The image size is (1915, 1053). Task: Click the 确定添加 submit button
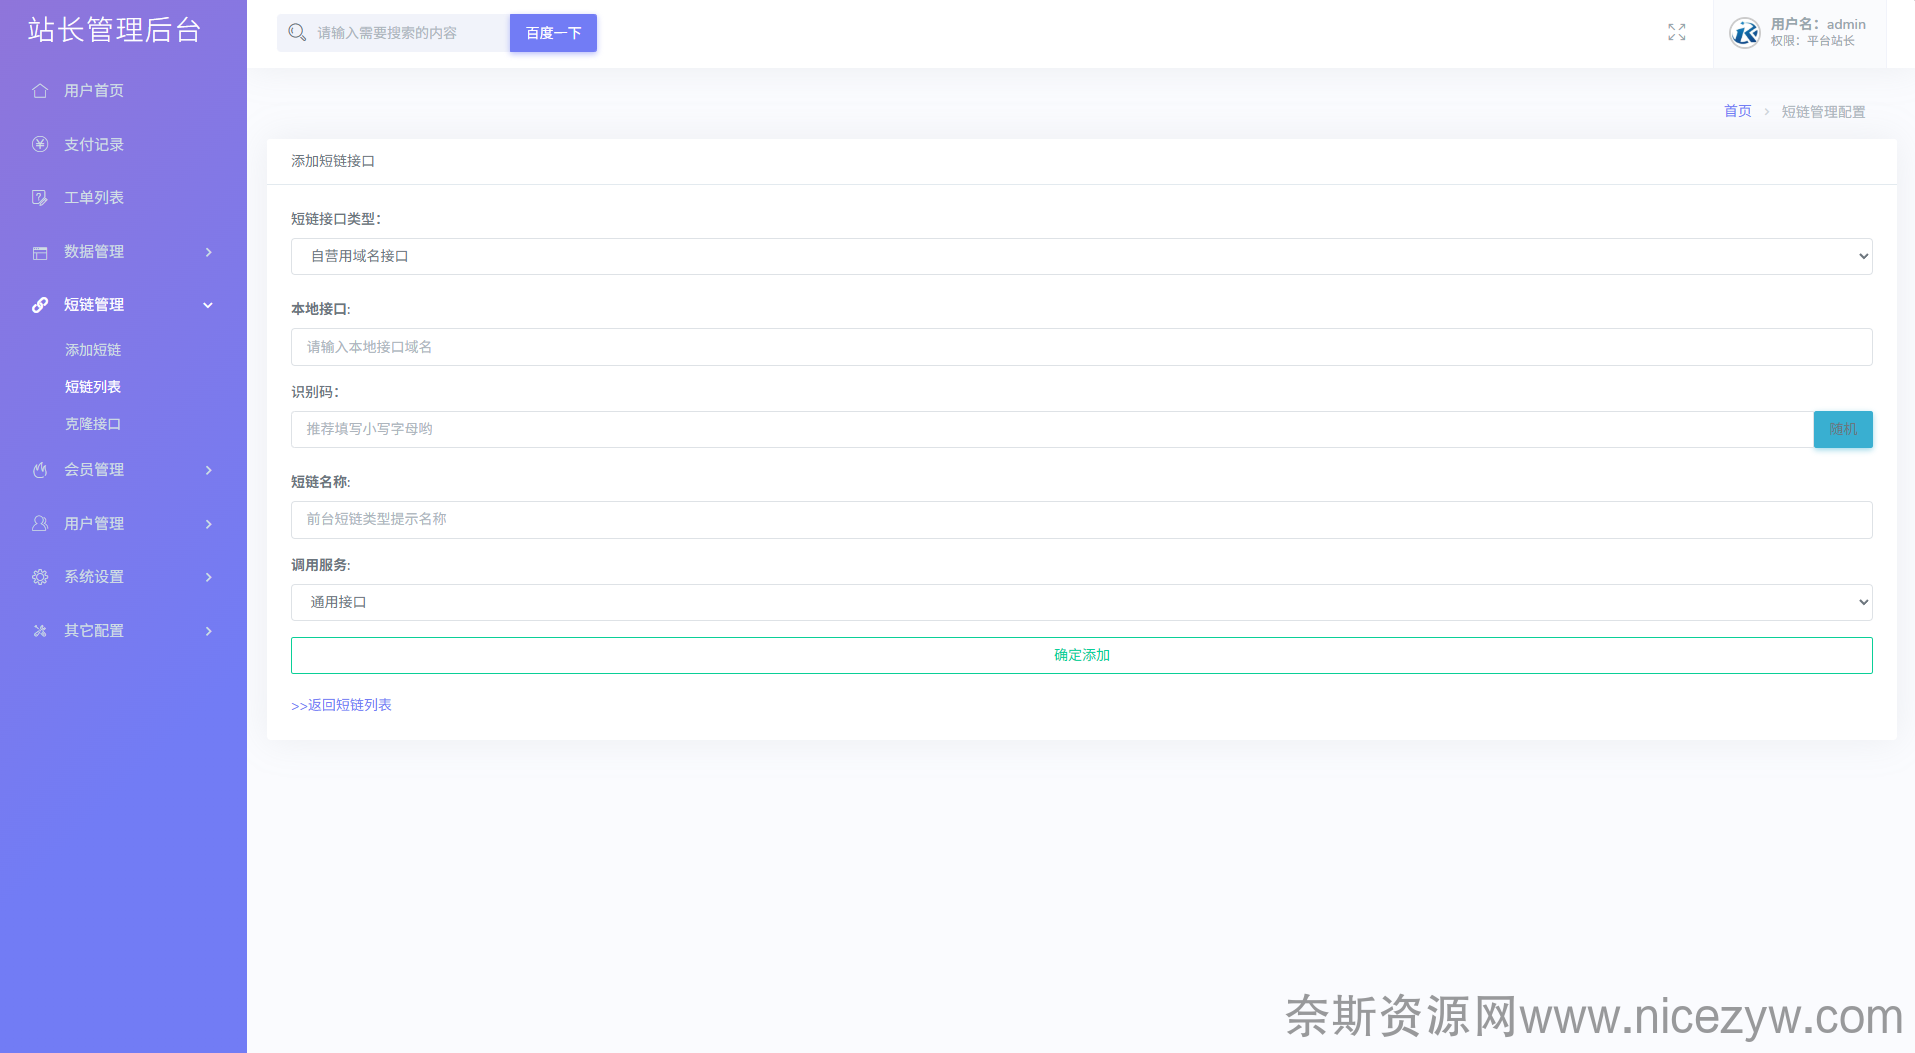coord(1081,655)
